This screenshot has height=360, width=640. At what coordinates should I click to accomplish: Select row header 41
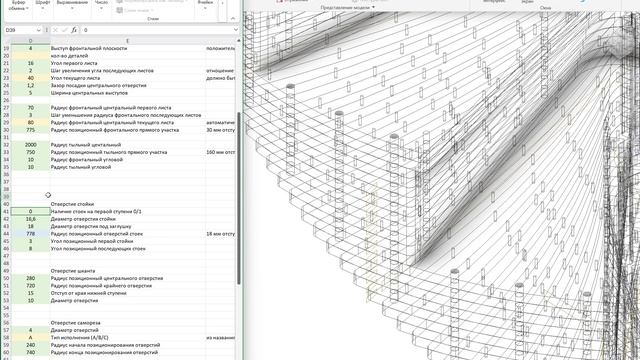(x=6, y=211)
